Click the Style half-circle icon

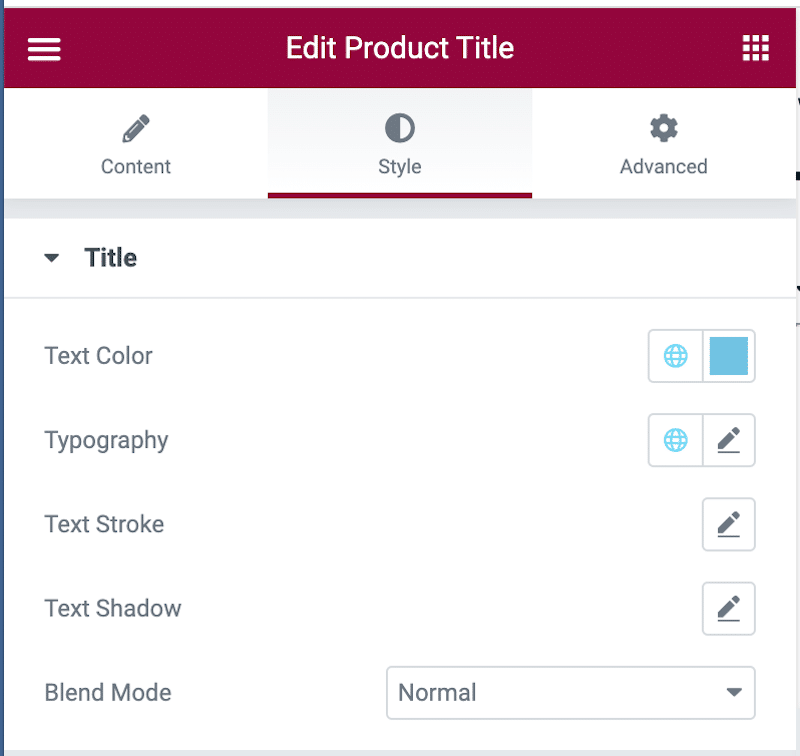pos(400,129)
